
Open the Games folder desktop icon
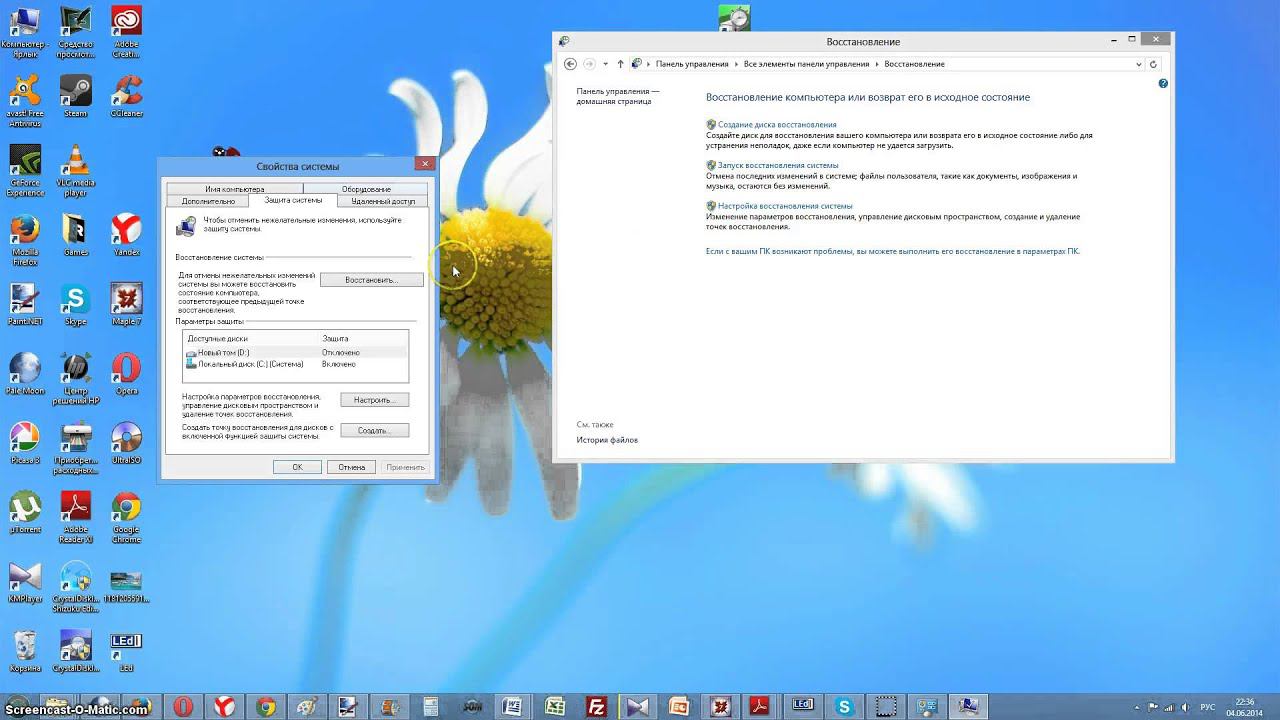pos(75,235)
